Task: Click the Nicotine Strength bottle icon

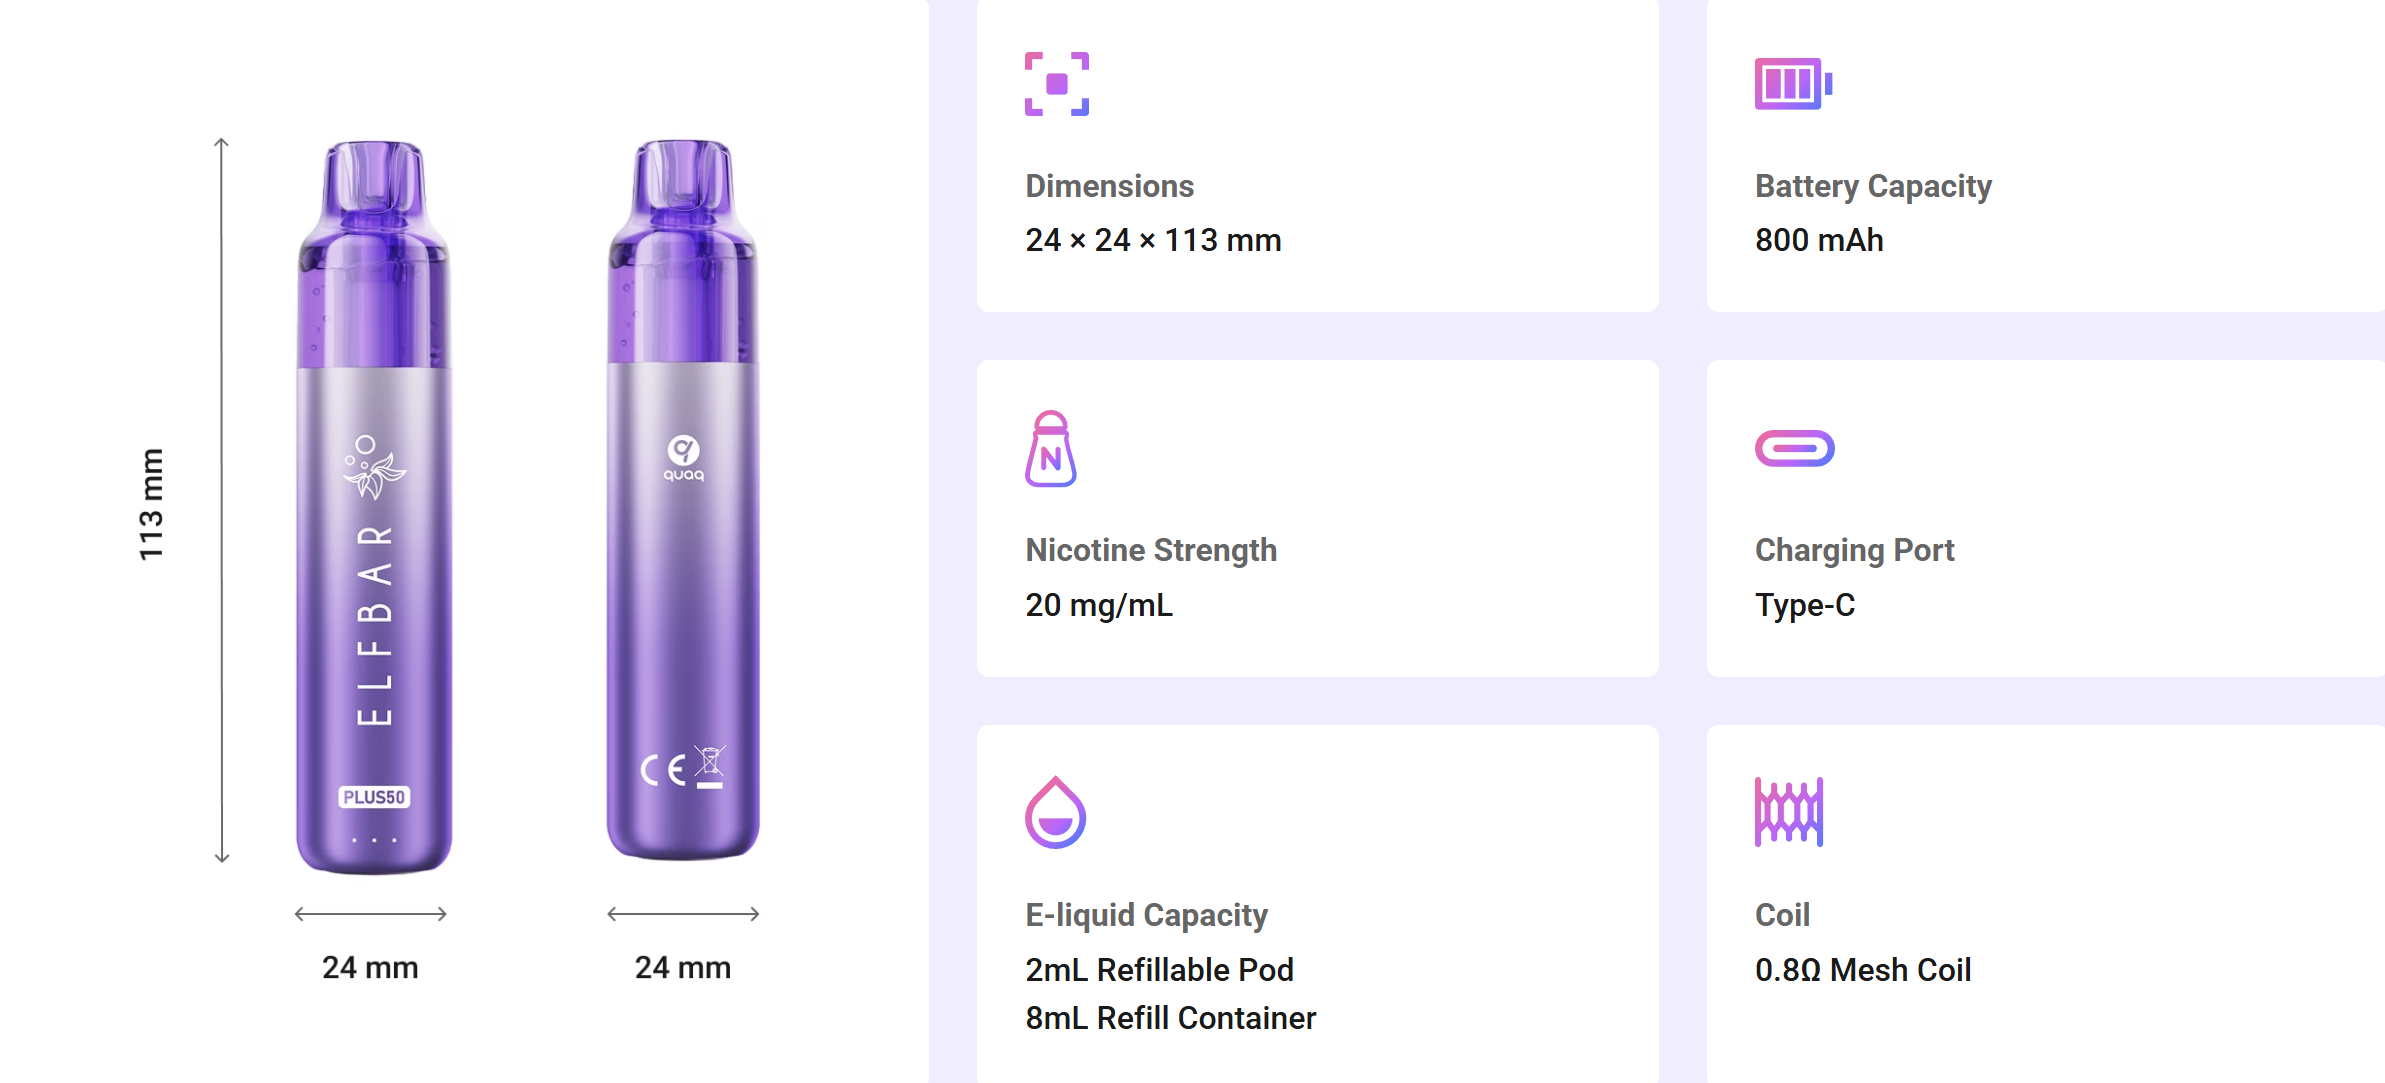Action: click(x=1050, y=449)
